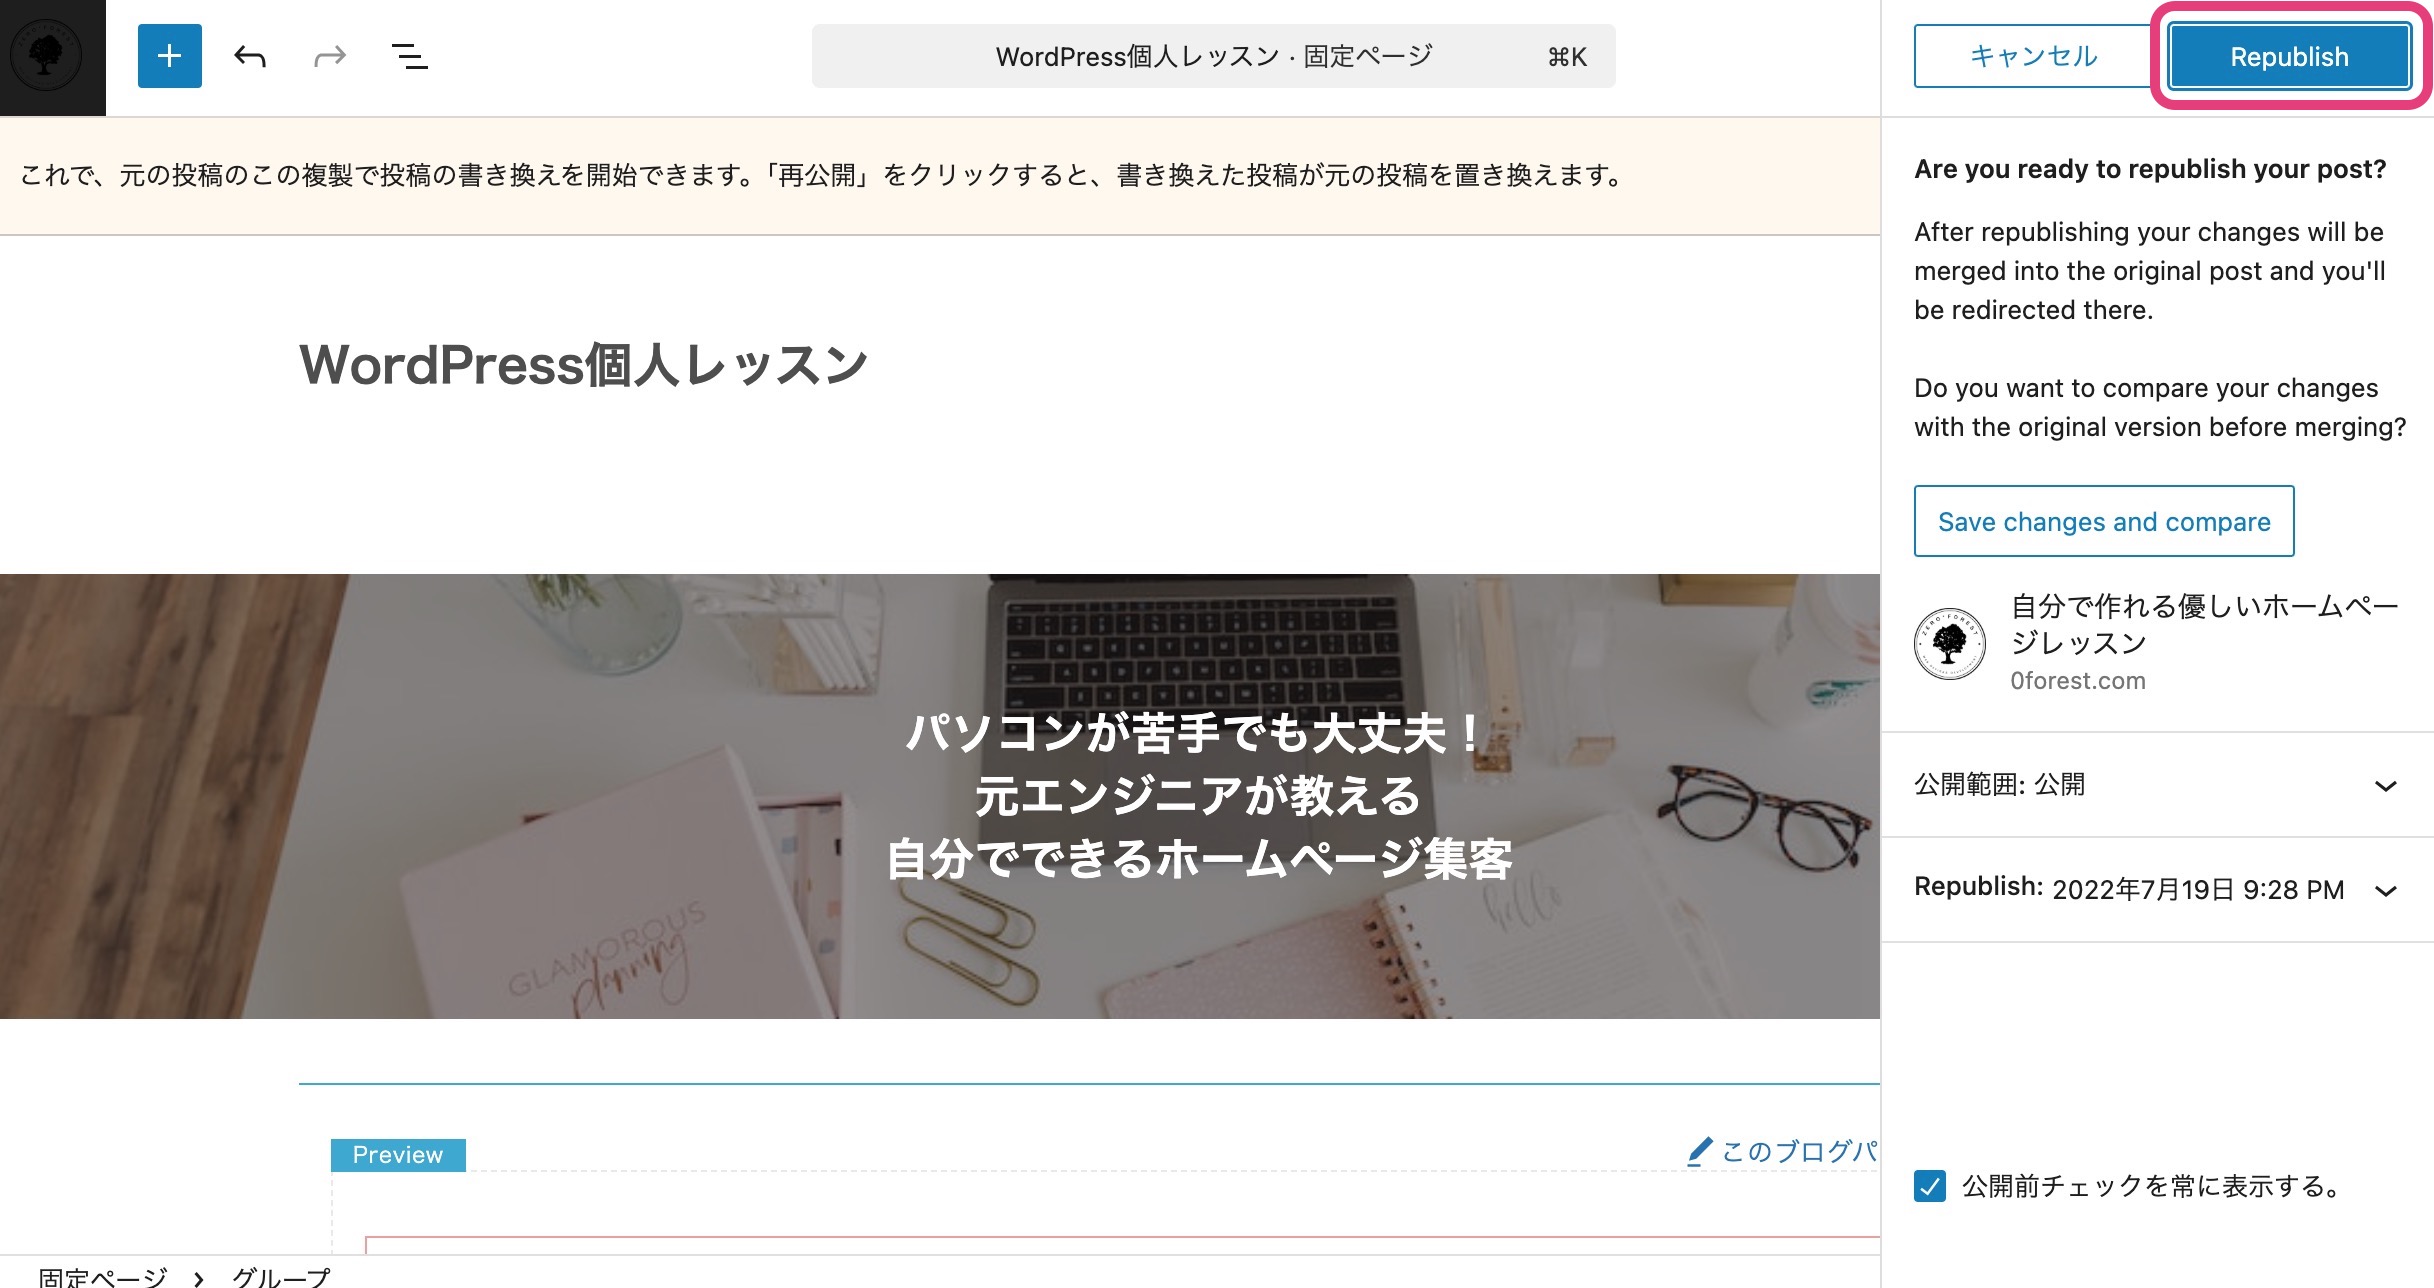The height and width of the screenshot is (1288, 2434).
Task: Click the 0forest.com site address text
Action: coord(2078,680)
